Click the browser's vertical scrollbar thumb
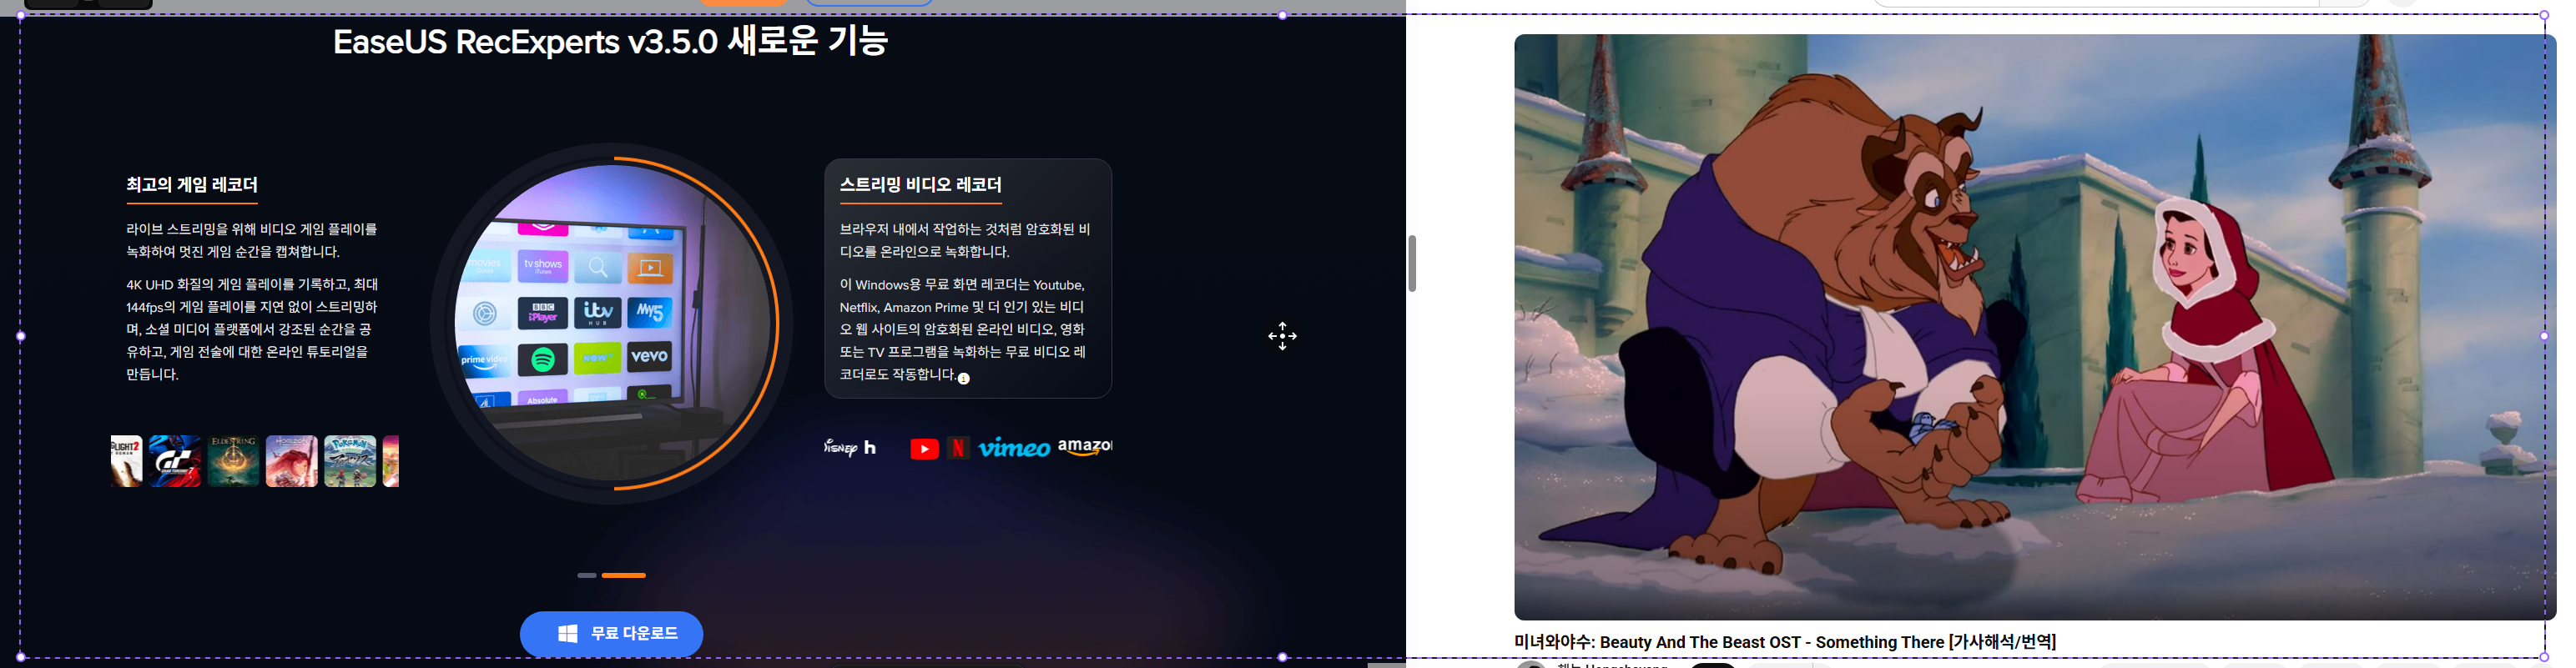The width and height of the screenshot is (2576, 668). tap(1412, 263)
